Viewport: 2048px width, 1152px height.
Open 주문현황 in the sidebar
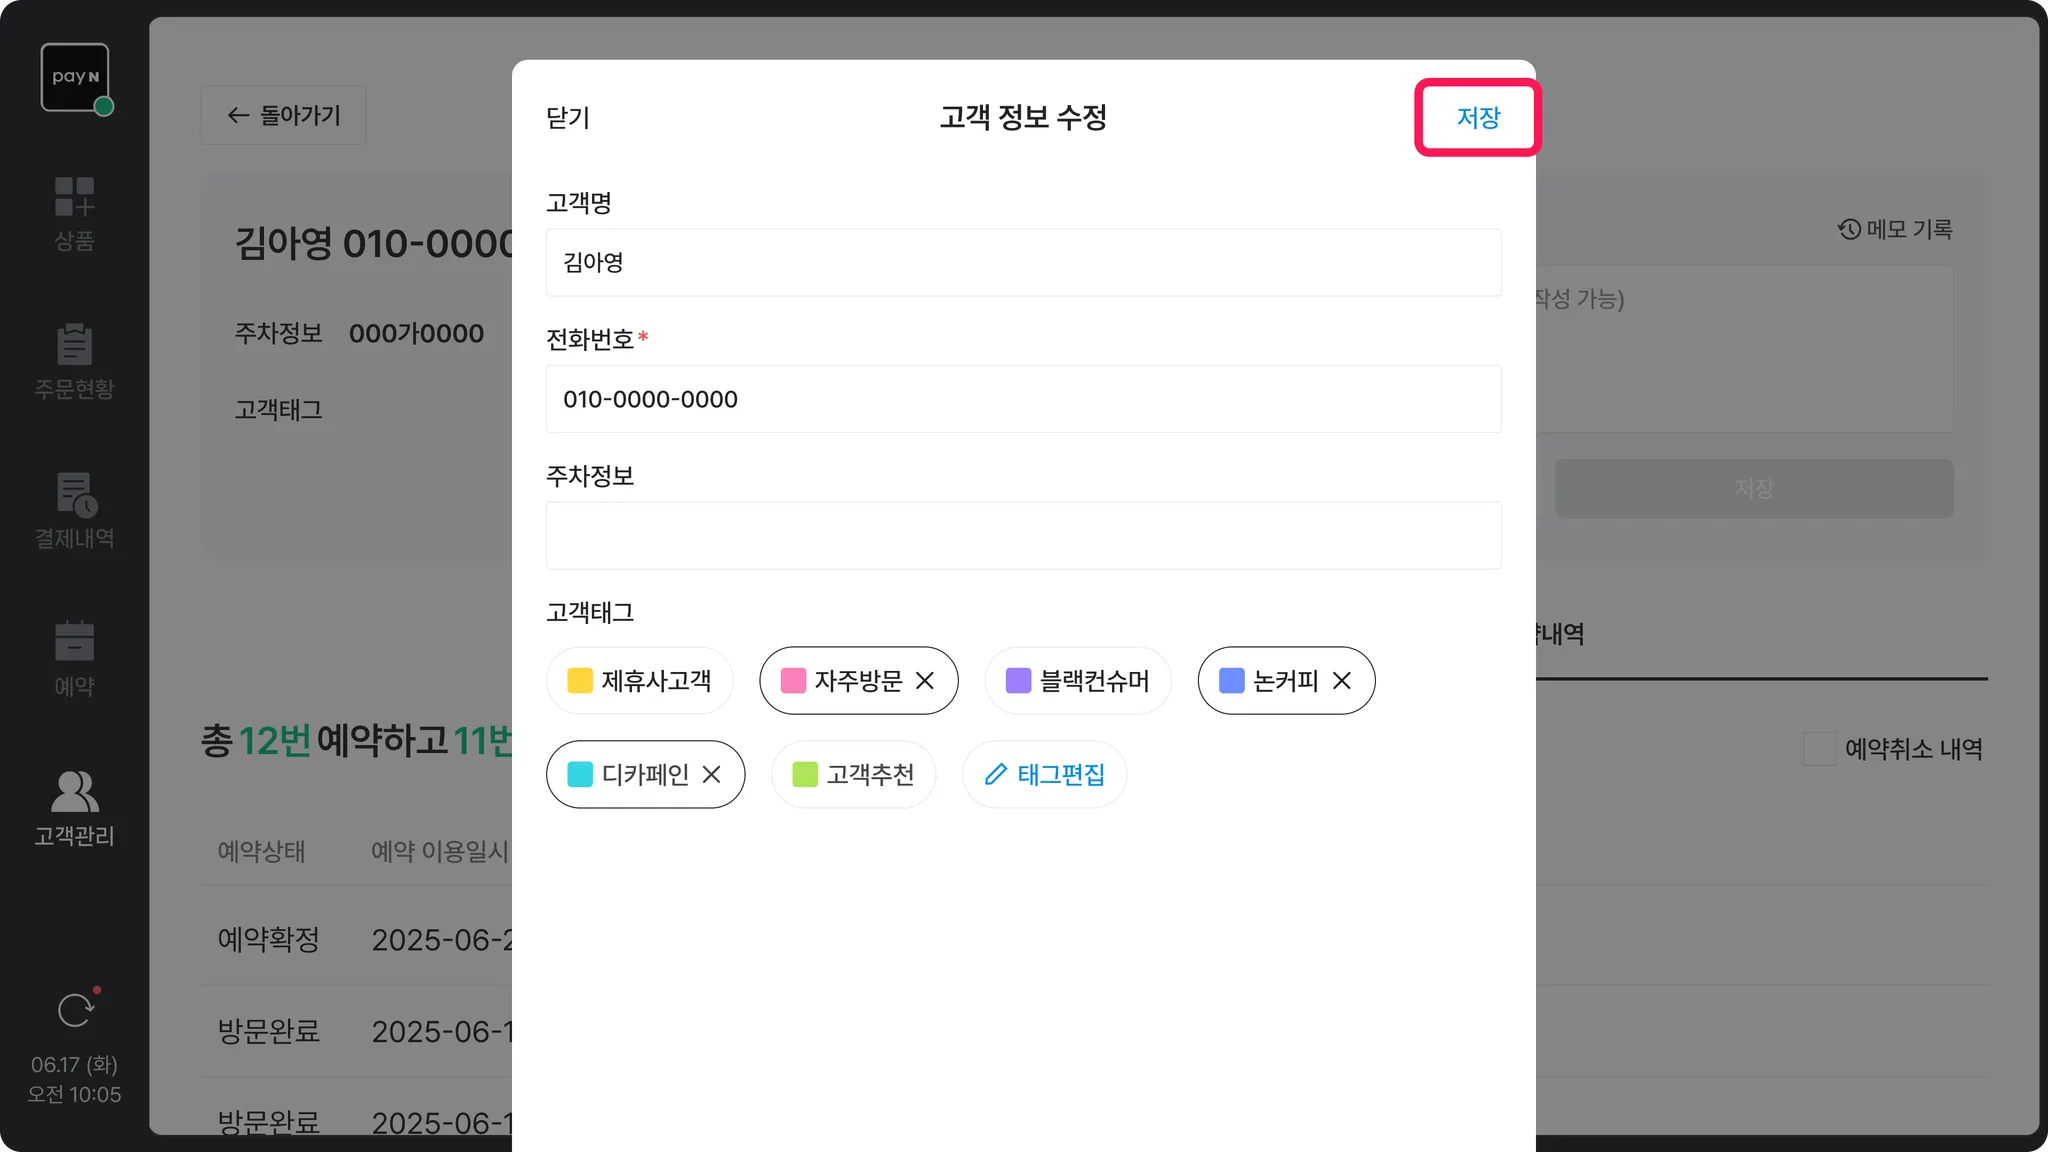point(74,345)
